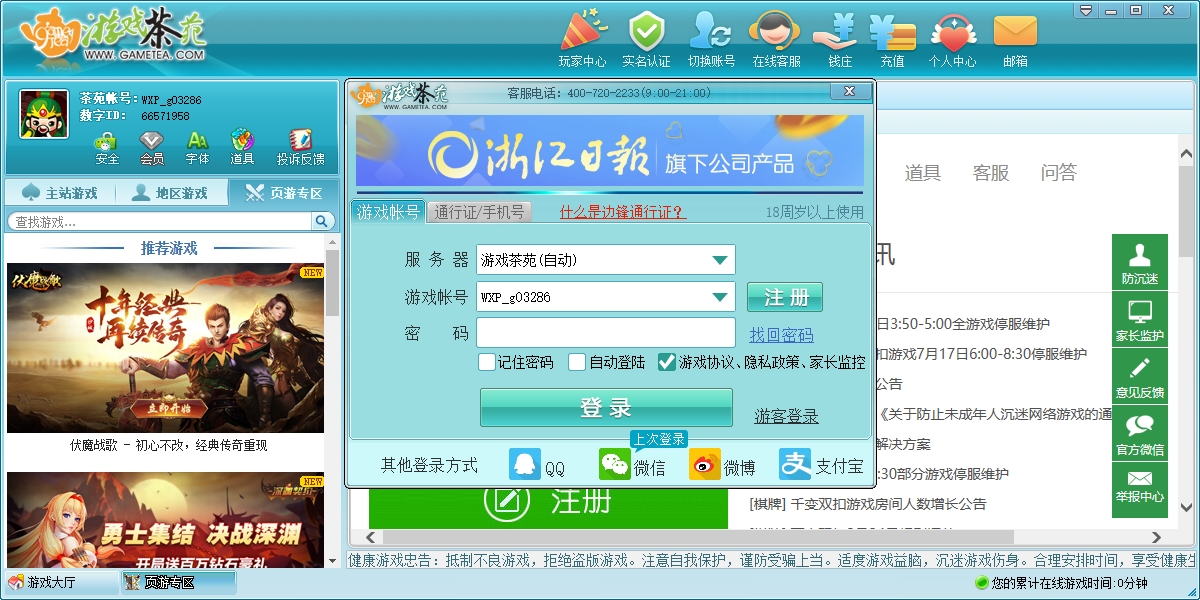The width and height of the screenshot is (1200, 600).
Task: Open 什么是边锋通行证 help link
Action: 622,212
